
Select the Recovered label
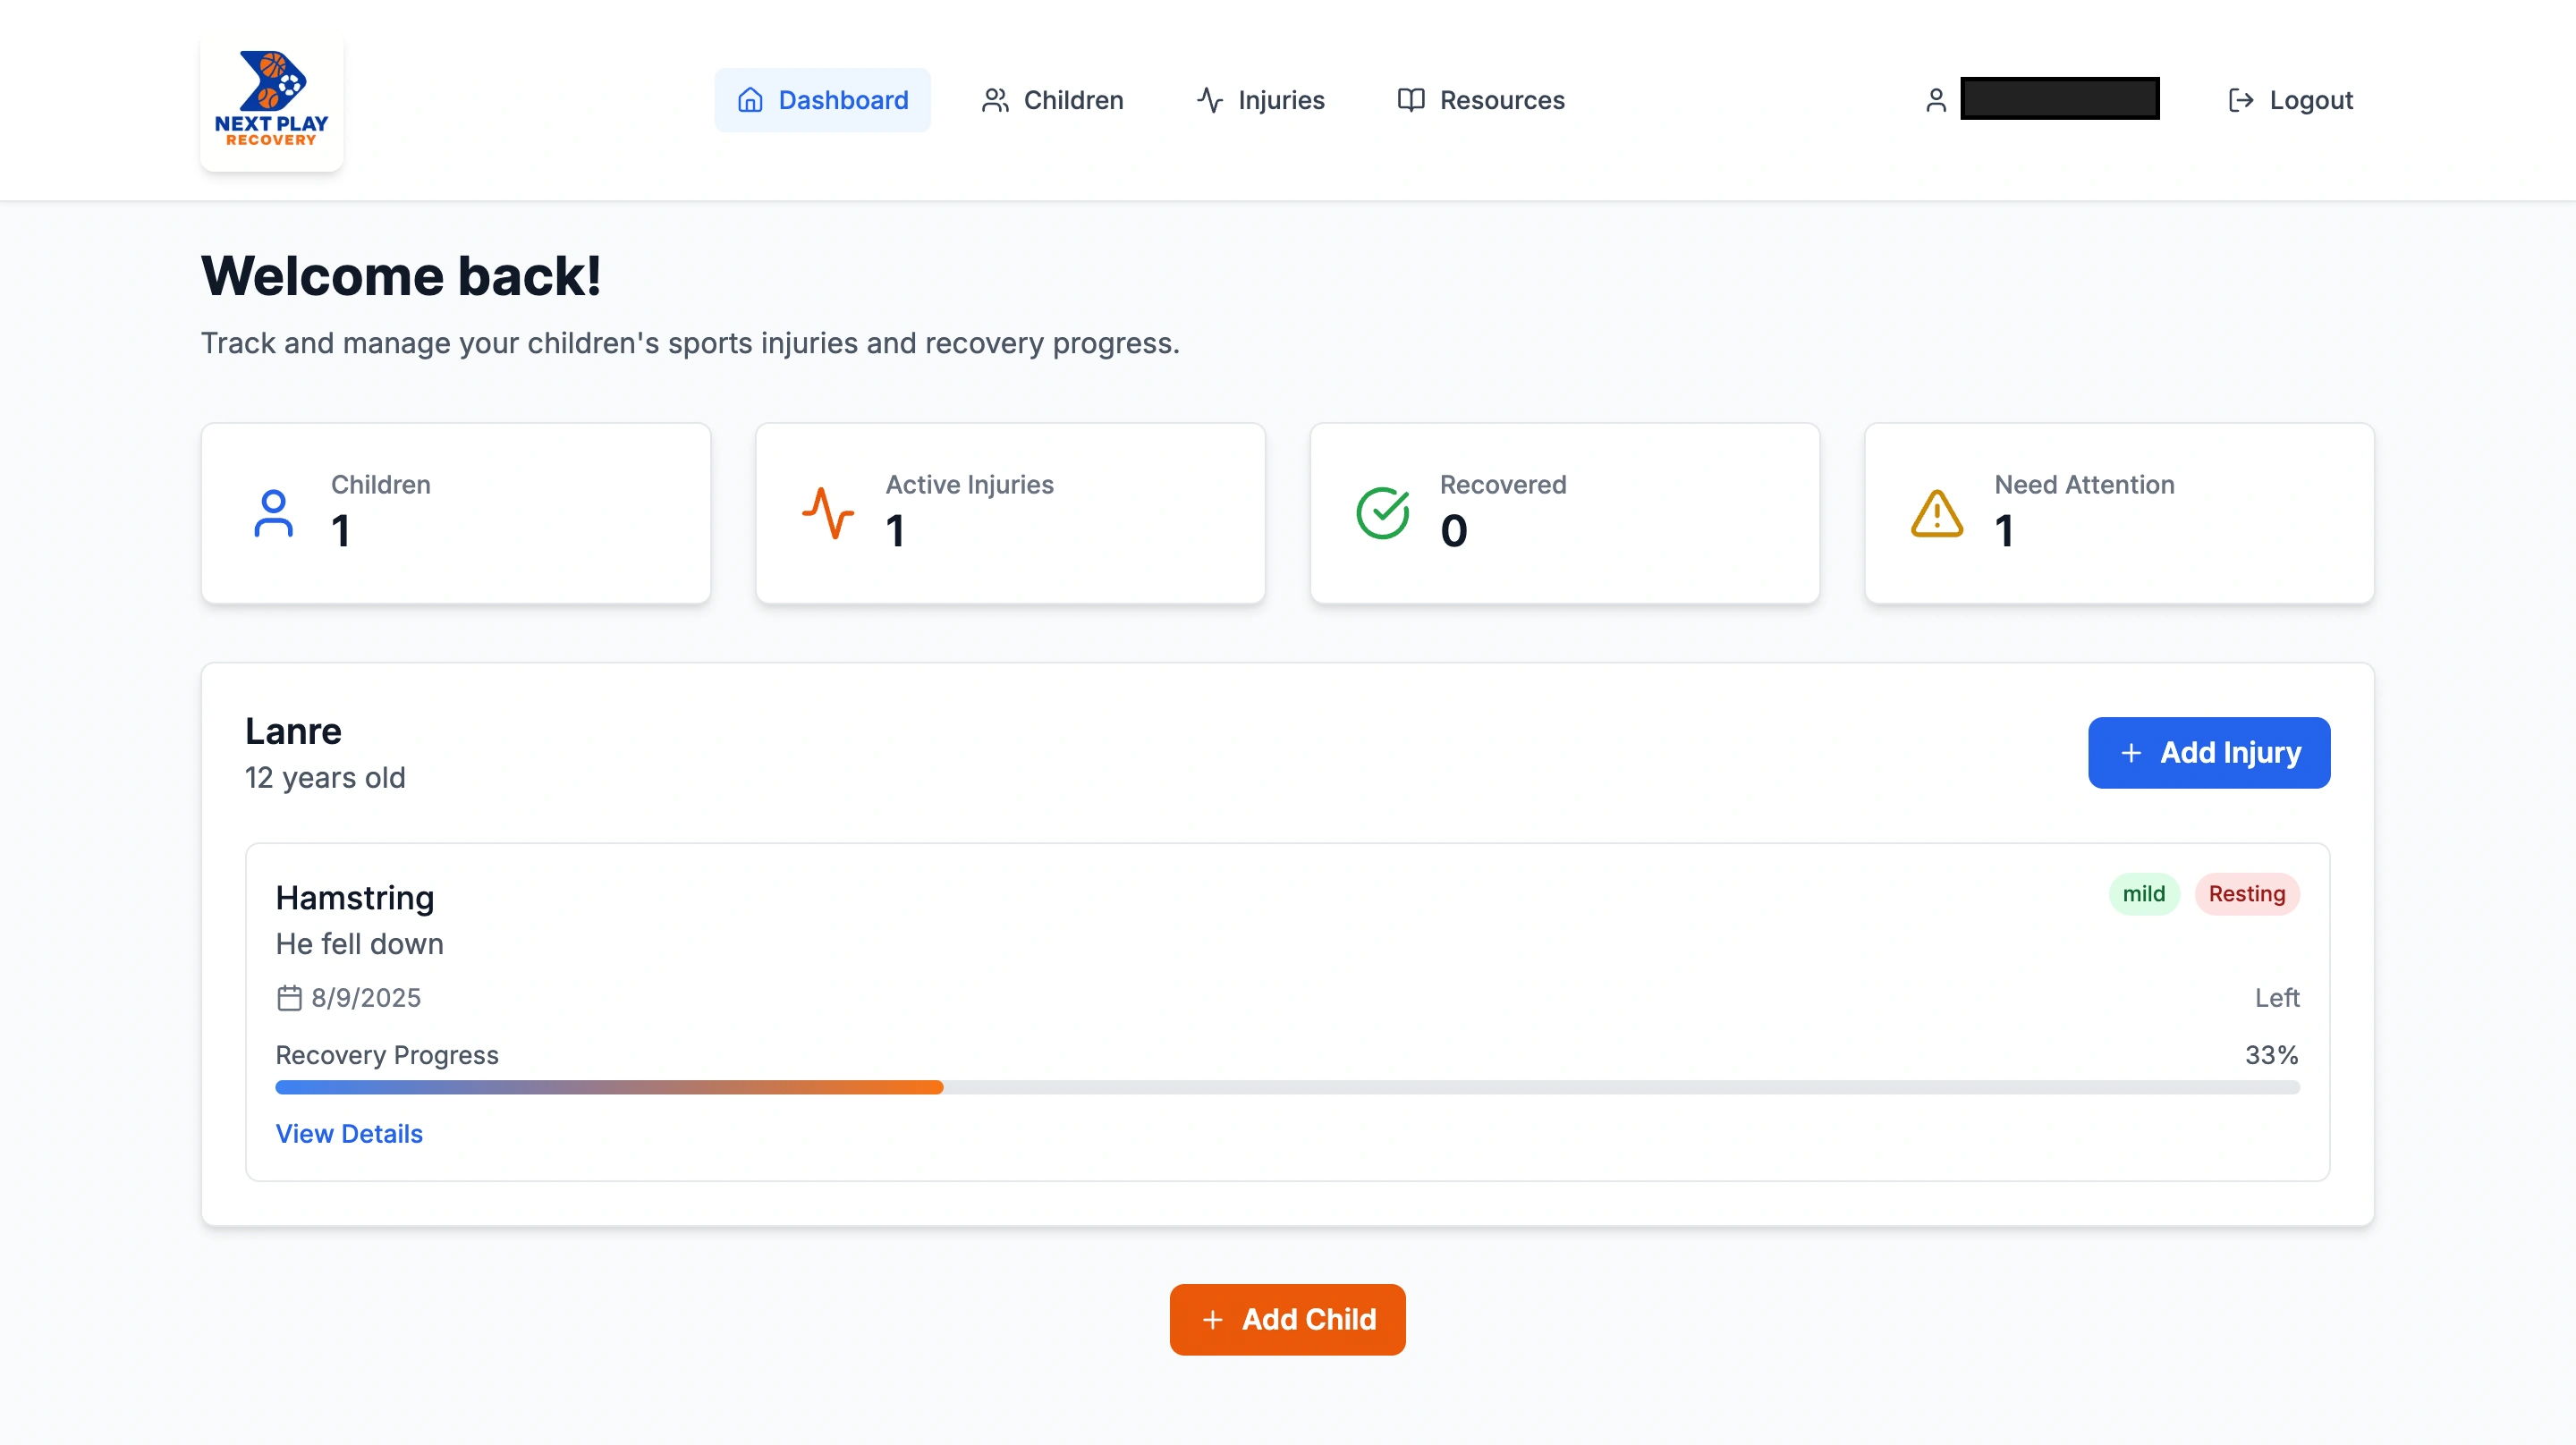click(1503, 485)
